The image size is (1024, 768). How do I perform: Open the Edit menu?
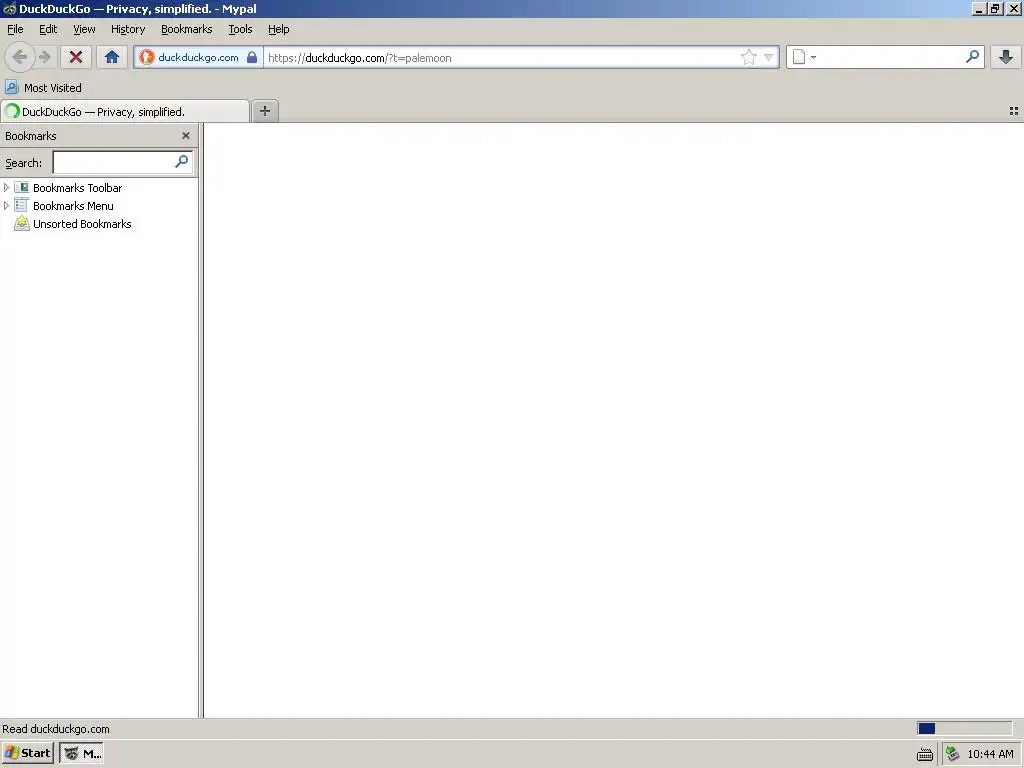[48, 29]
